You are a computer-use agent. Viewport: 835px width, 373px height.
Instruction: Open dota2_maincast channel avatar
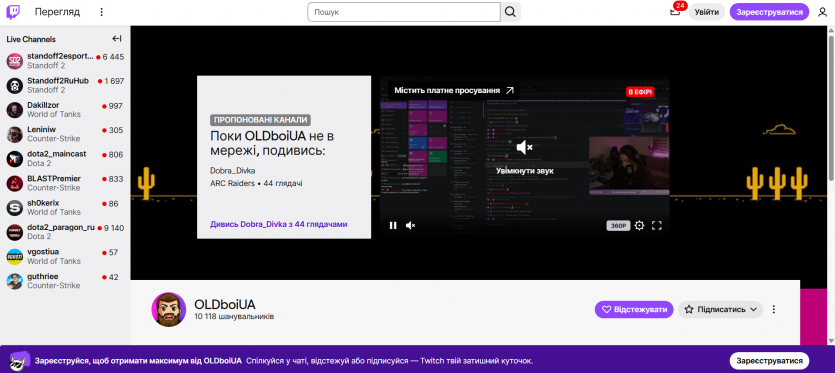pyautogui.click(x=14, y=159)
